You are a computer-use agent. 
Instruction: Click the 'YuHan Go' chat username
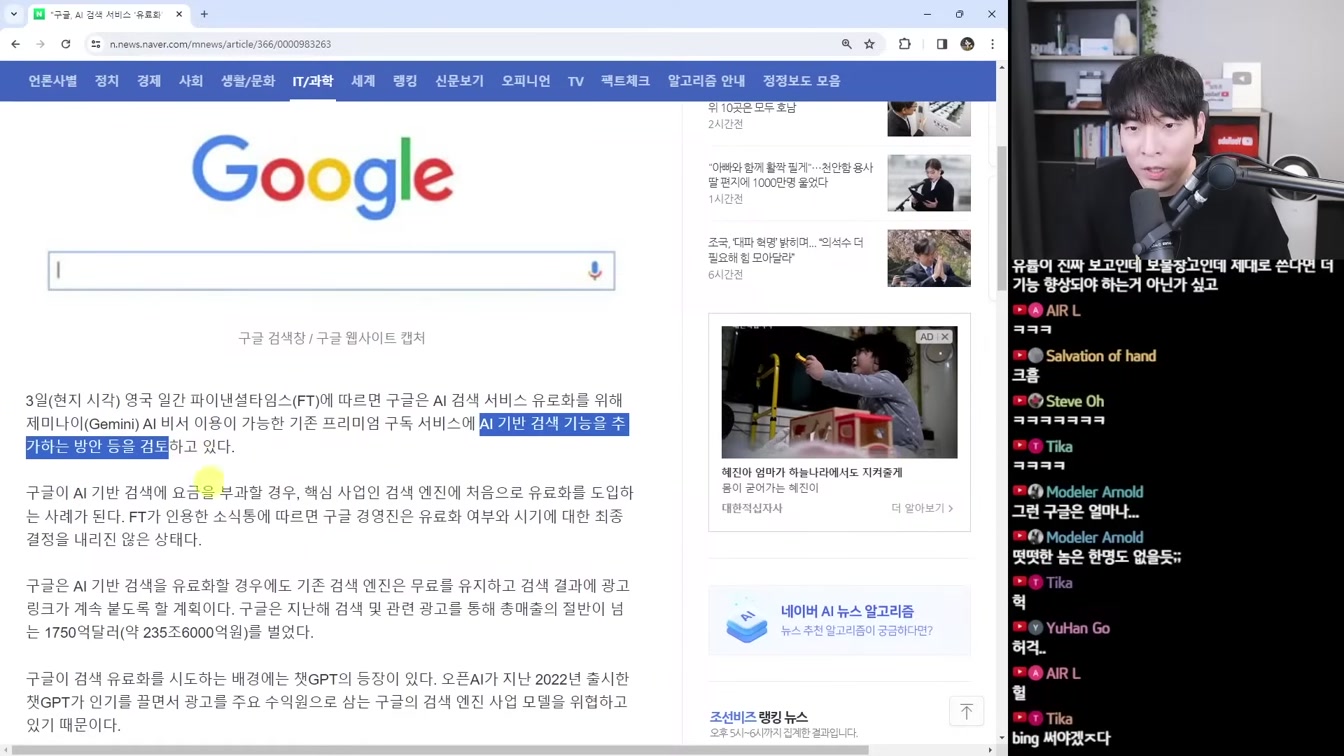(x=1078, y=628)
